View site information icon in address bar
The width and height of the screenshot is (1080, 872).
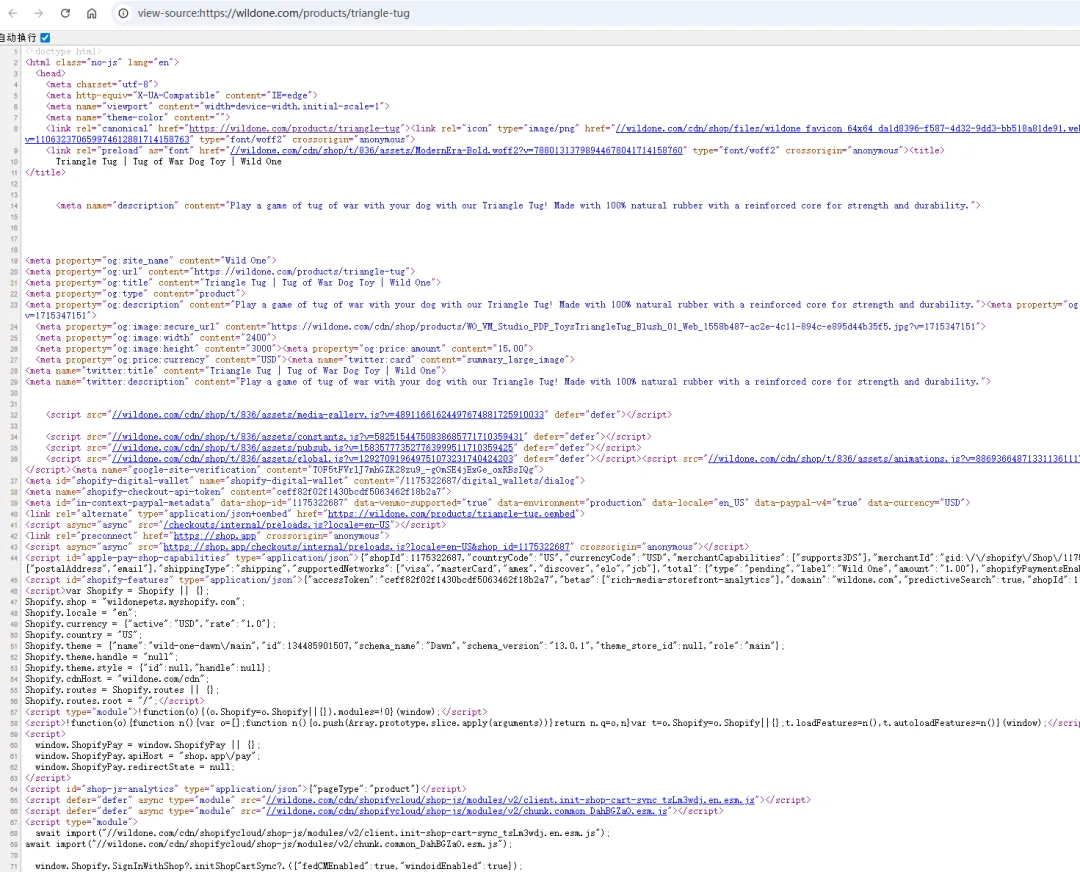point(123,13)
